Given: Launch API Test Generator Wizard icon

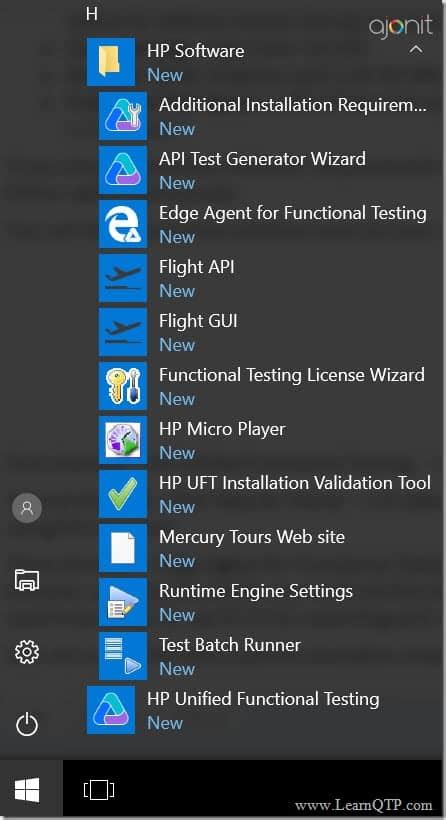Looking at the screenshot, I should 123,170.
